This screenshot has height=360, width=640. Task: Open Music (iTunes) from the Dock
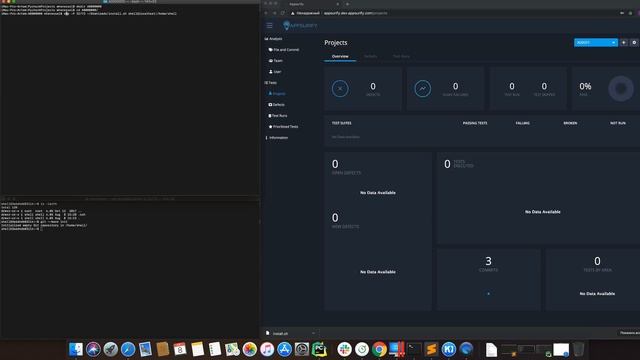coord(267,349)
